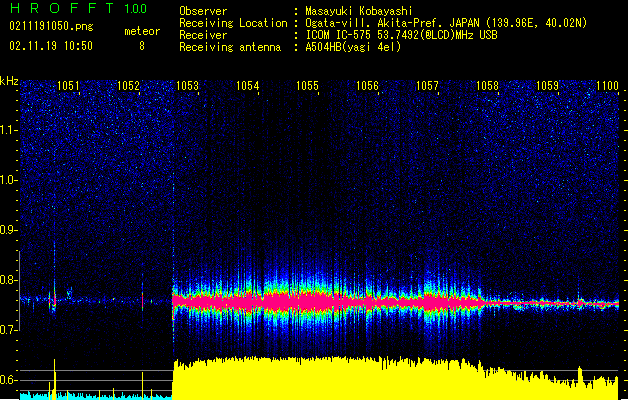
Task: Click the Receiving Location label
Action: [x=233, y=23]
